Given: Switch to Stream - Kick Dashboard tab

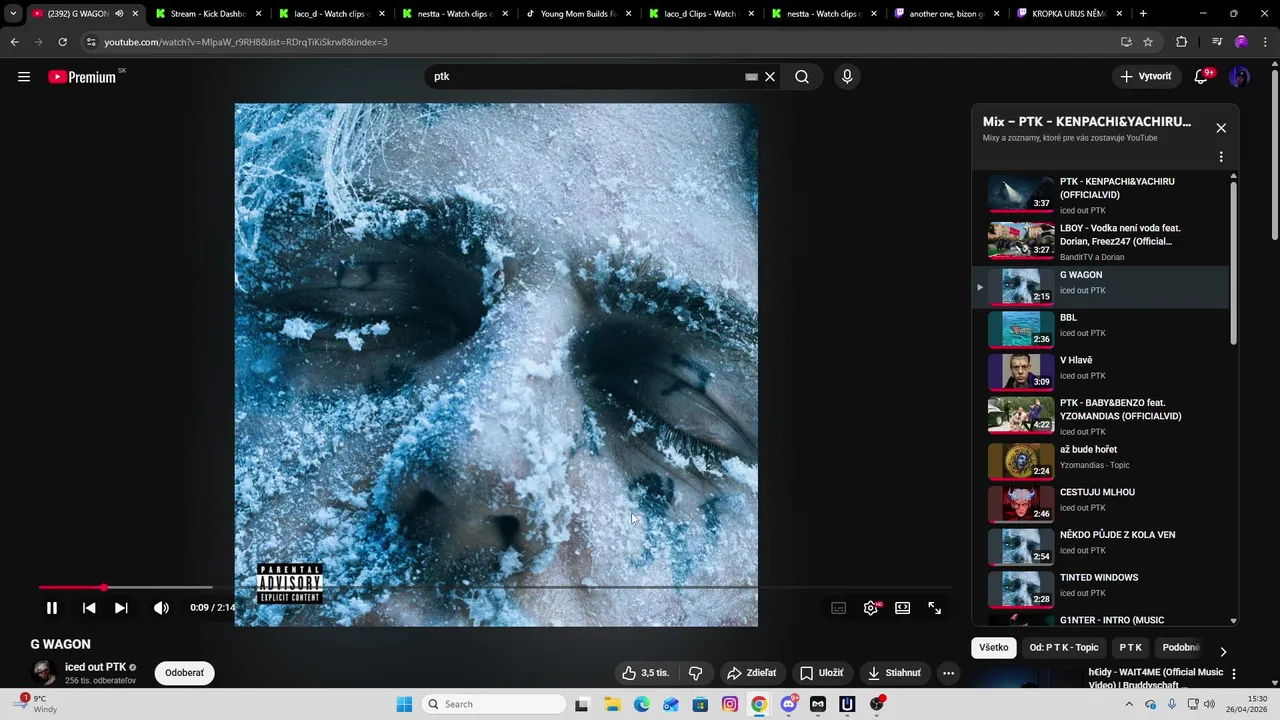Looking at the screenshot, I should (207, 14).
